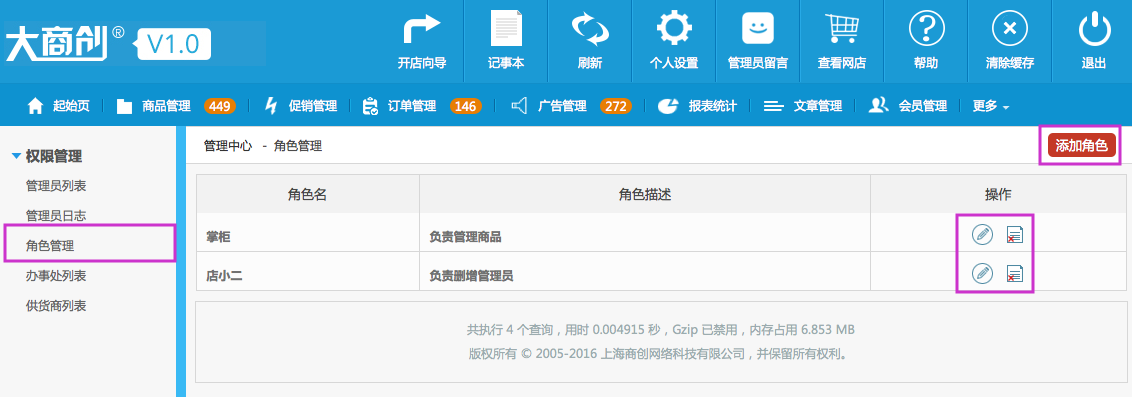Delete the 店小二 role
1132x397 pixels.
pos(1015,274)
